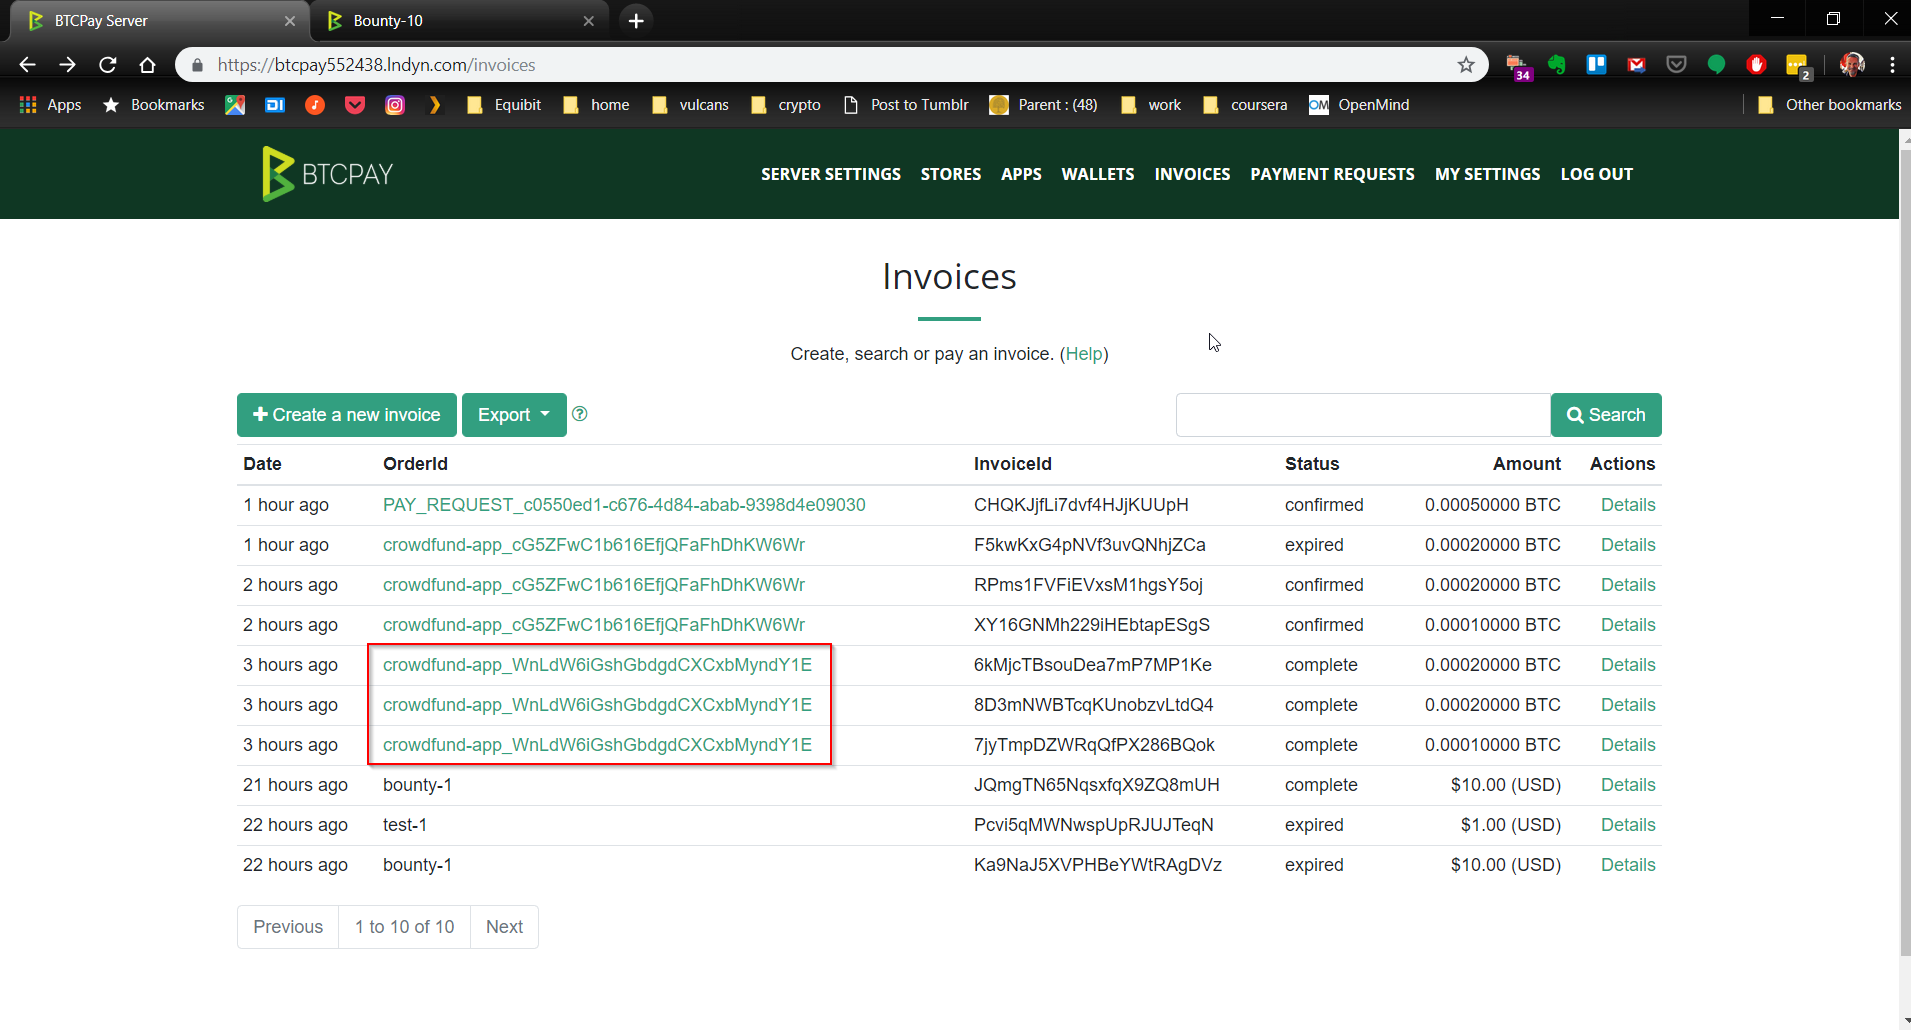Open My Settings page
The width and height of the screenshot is (1911, 1030).
pyautogui.click(x=1488, y=174)
